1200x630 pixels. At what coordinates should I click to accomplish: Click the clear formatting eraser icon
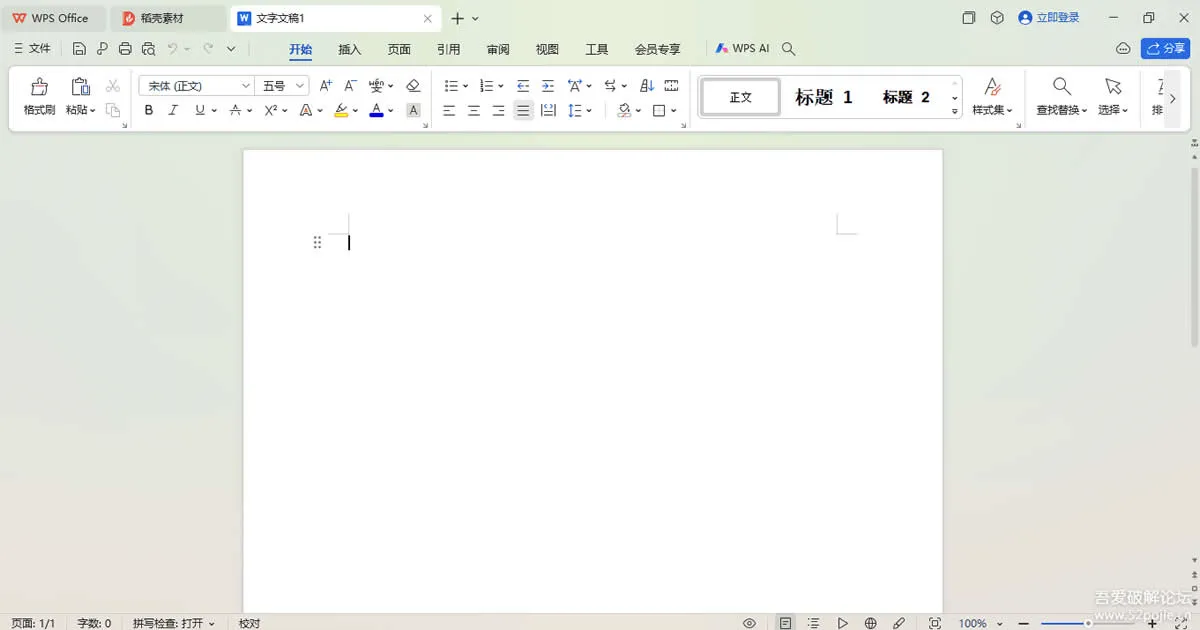click(413, 86)
